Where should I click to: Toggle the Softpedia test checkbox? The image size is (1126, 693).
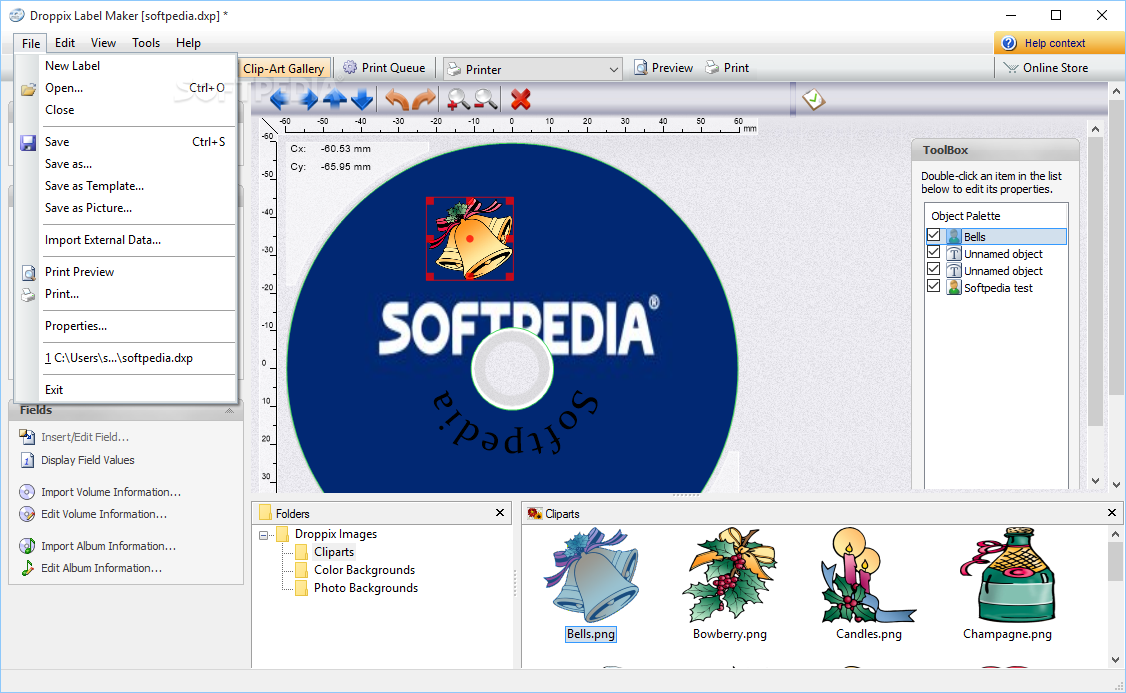(x=934, y=286)
